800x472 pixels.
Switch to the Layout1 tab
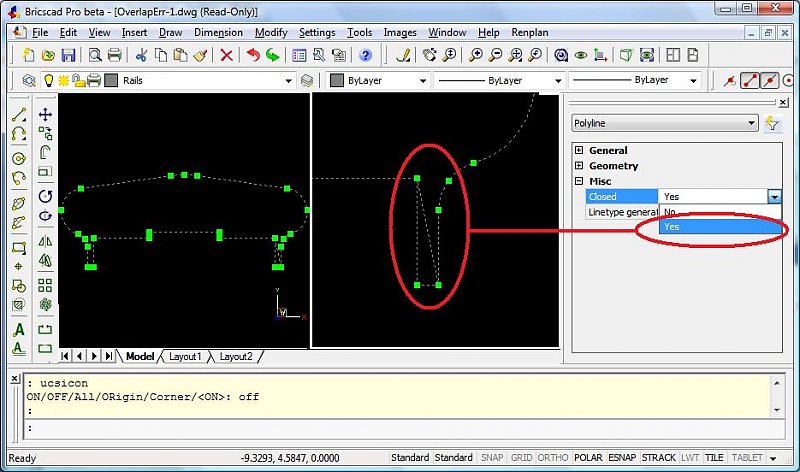coord(184,356)
